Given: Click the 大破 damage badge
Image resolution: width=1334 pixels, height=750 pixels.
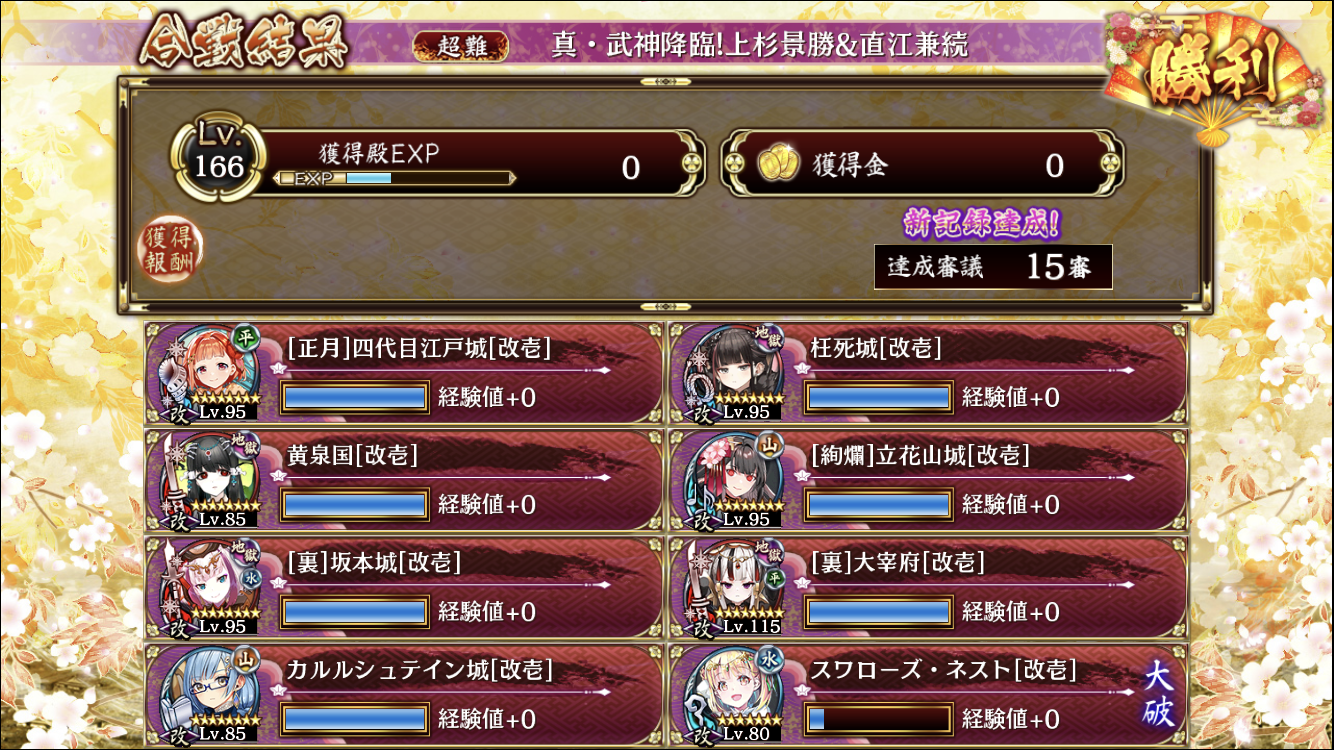Looking at the screenshot, I should (1160, 693).
